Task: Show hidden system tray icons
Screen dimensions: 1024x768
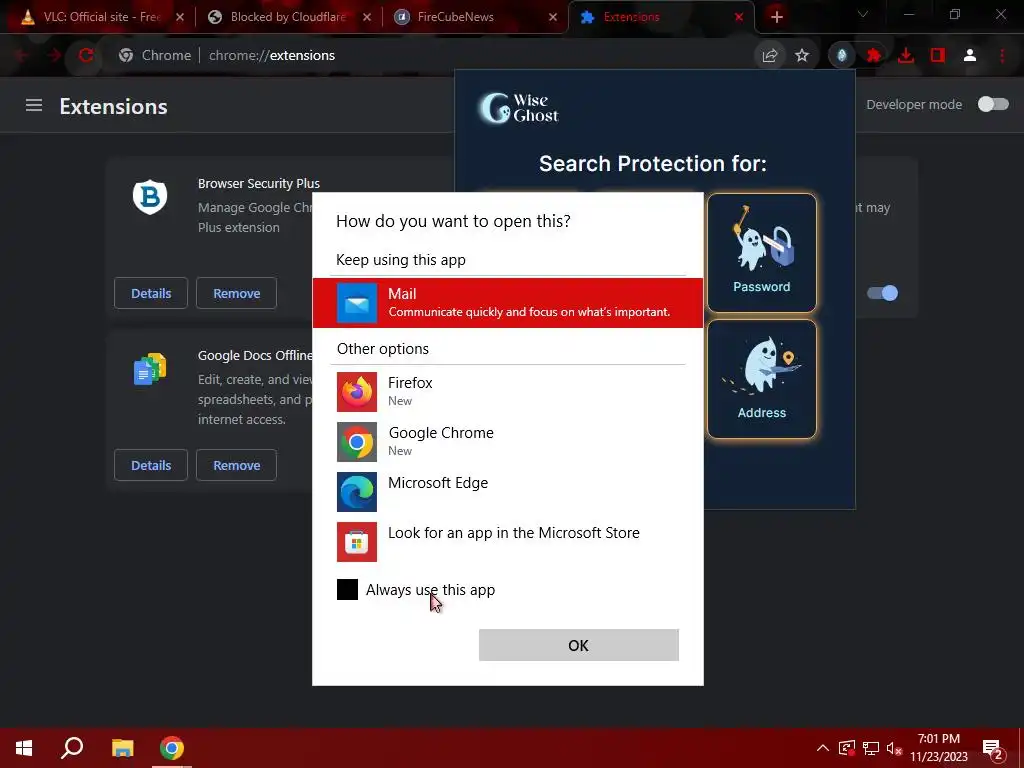Action: (x=823, y=748)
